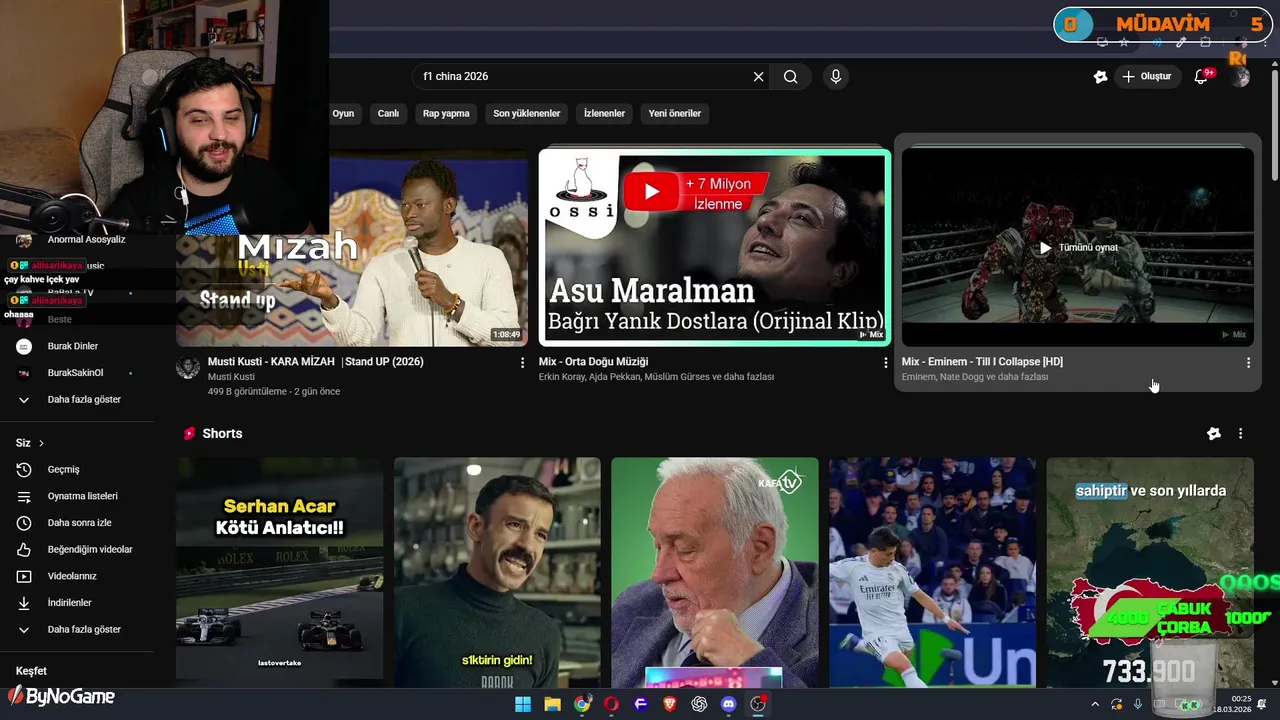1280x720 pixels.
Task: Open File Explorer from the taskbar
Action: [x=552, y=704]
